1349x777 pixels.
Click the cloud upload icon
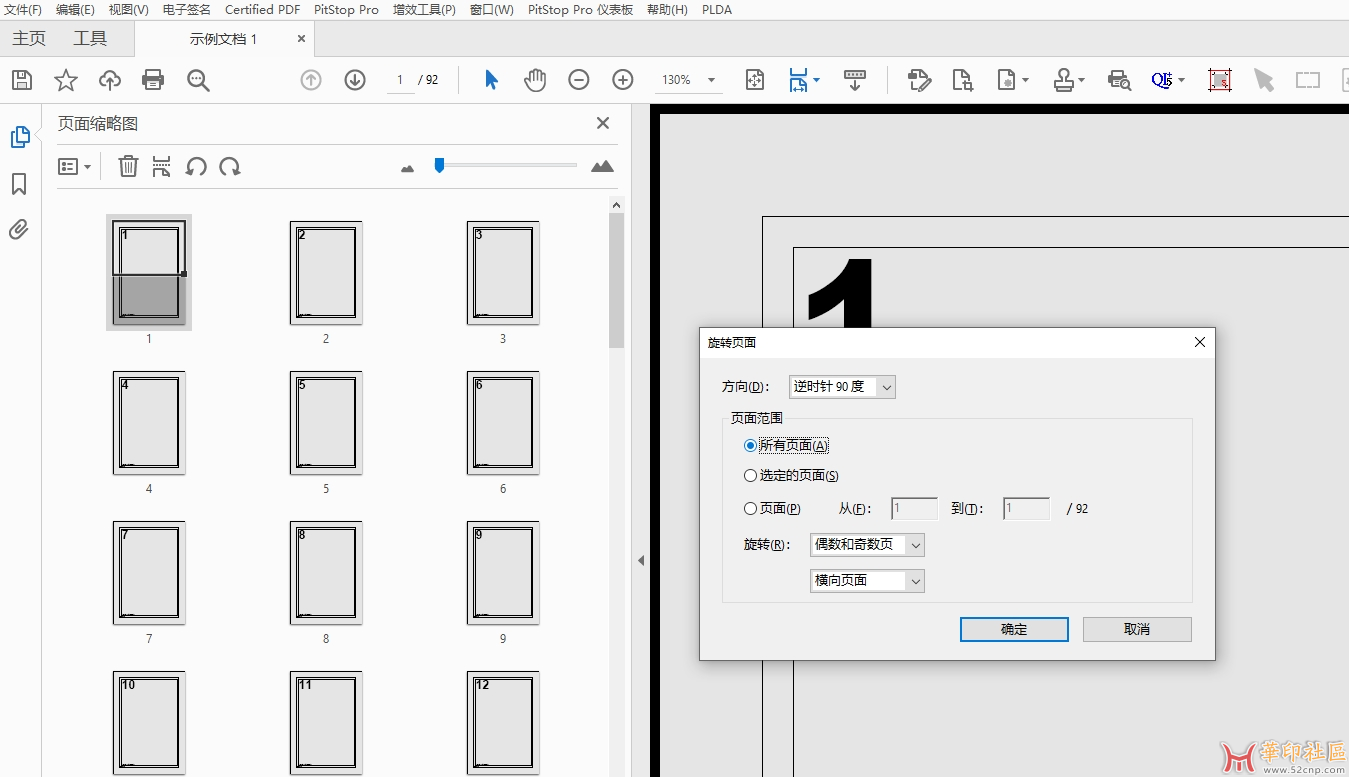point(110,80)
